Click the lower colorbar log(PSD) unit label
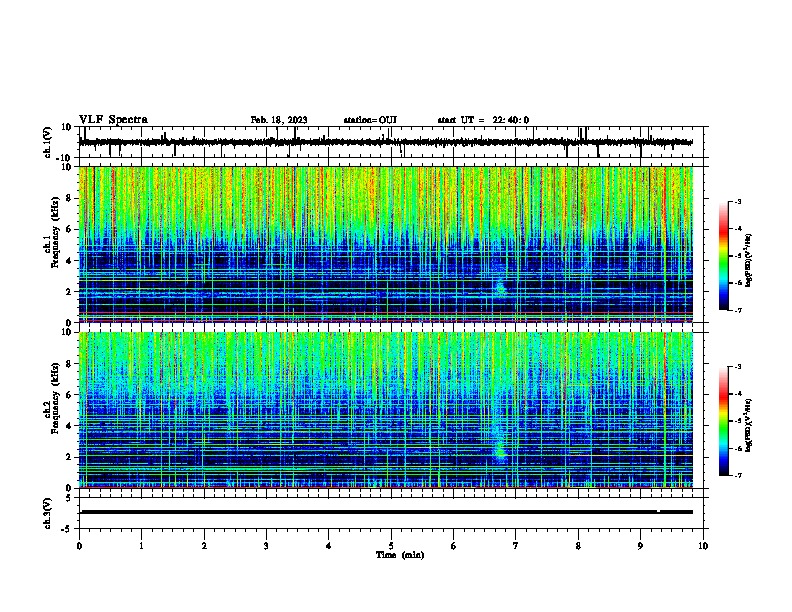The image size is (792, 612). 748,425
